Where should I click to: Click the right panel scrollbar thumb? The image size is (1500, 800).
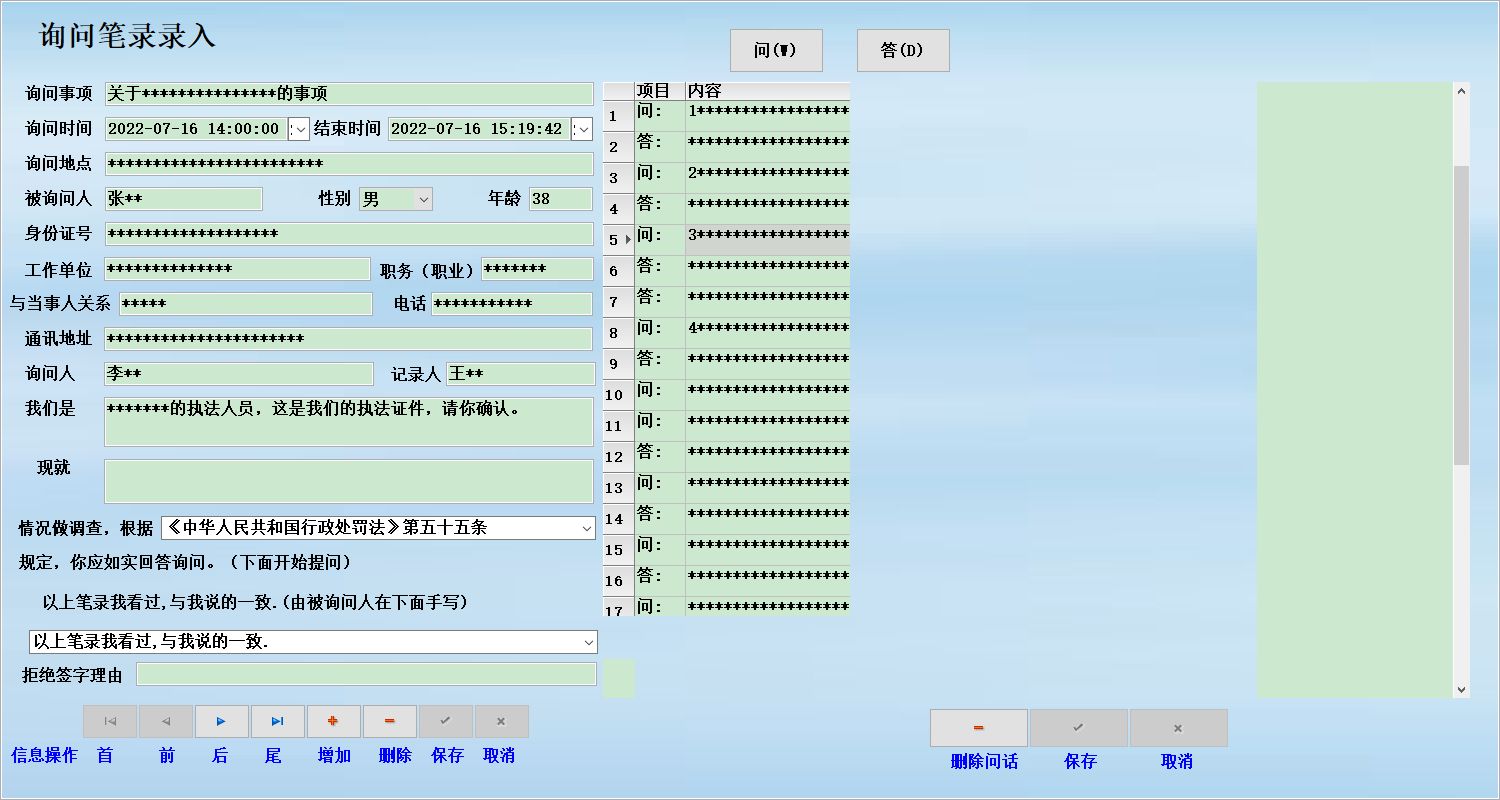tap(1462, 315)
